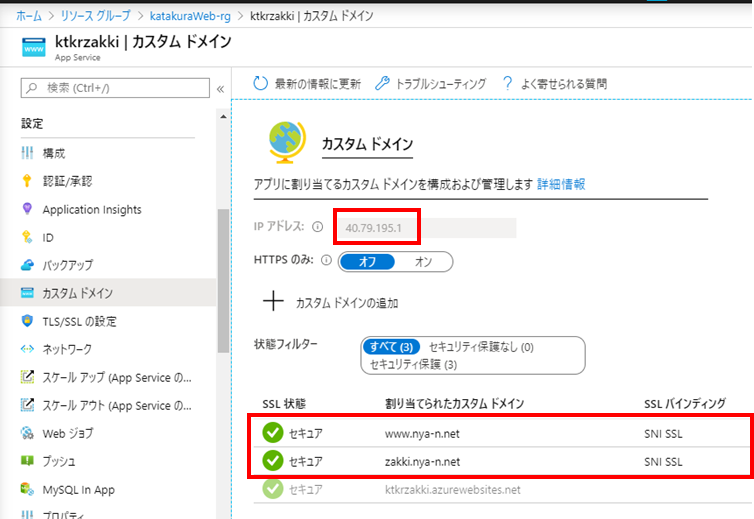Click the search magnifier icon in sidebar
This screenshot has height=519, width=754.
pos(32,88)
